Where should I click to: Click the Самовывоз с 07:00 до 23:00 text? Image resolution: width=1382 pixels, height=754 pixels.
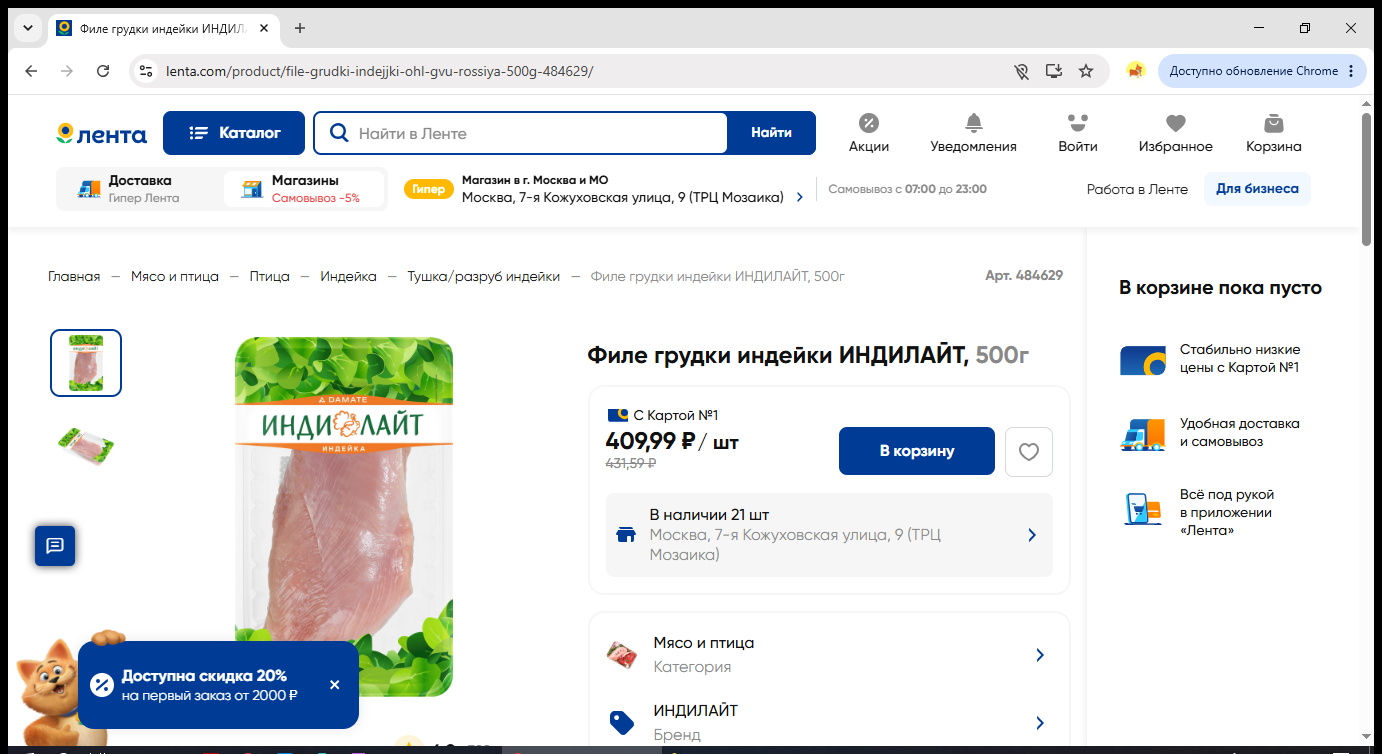pyautogui.click(x=907, y=189)
